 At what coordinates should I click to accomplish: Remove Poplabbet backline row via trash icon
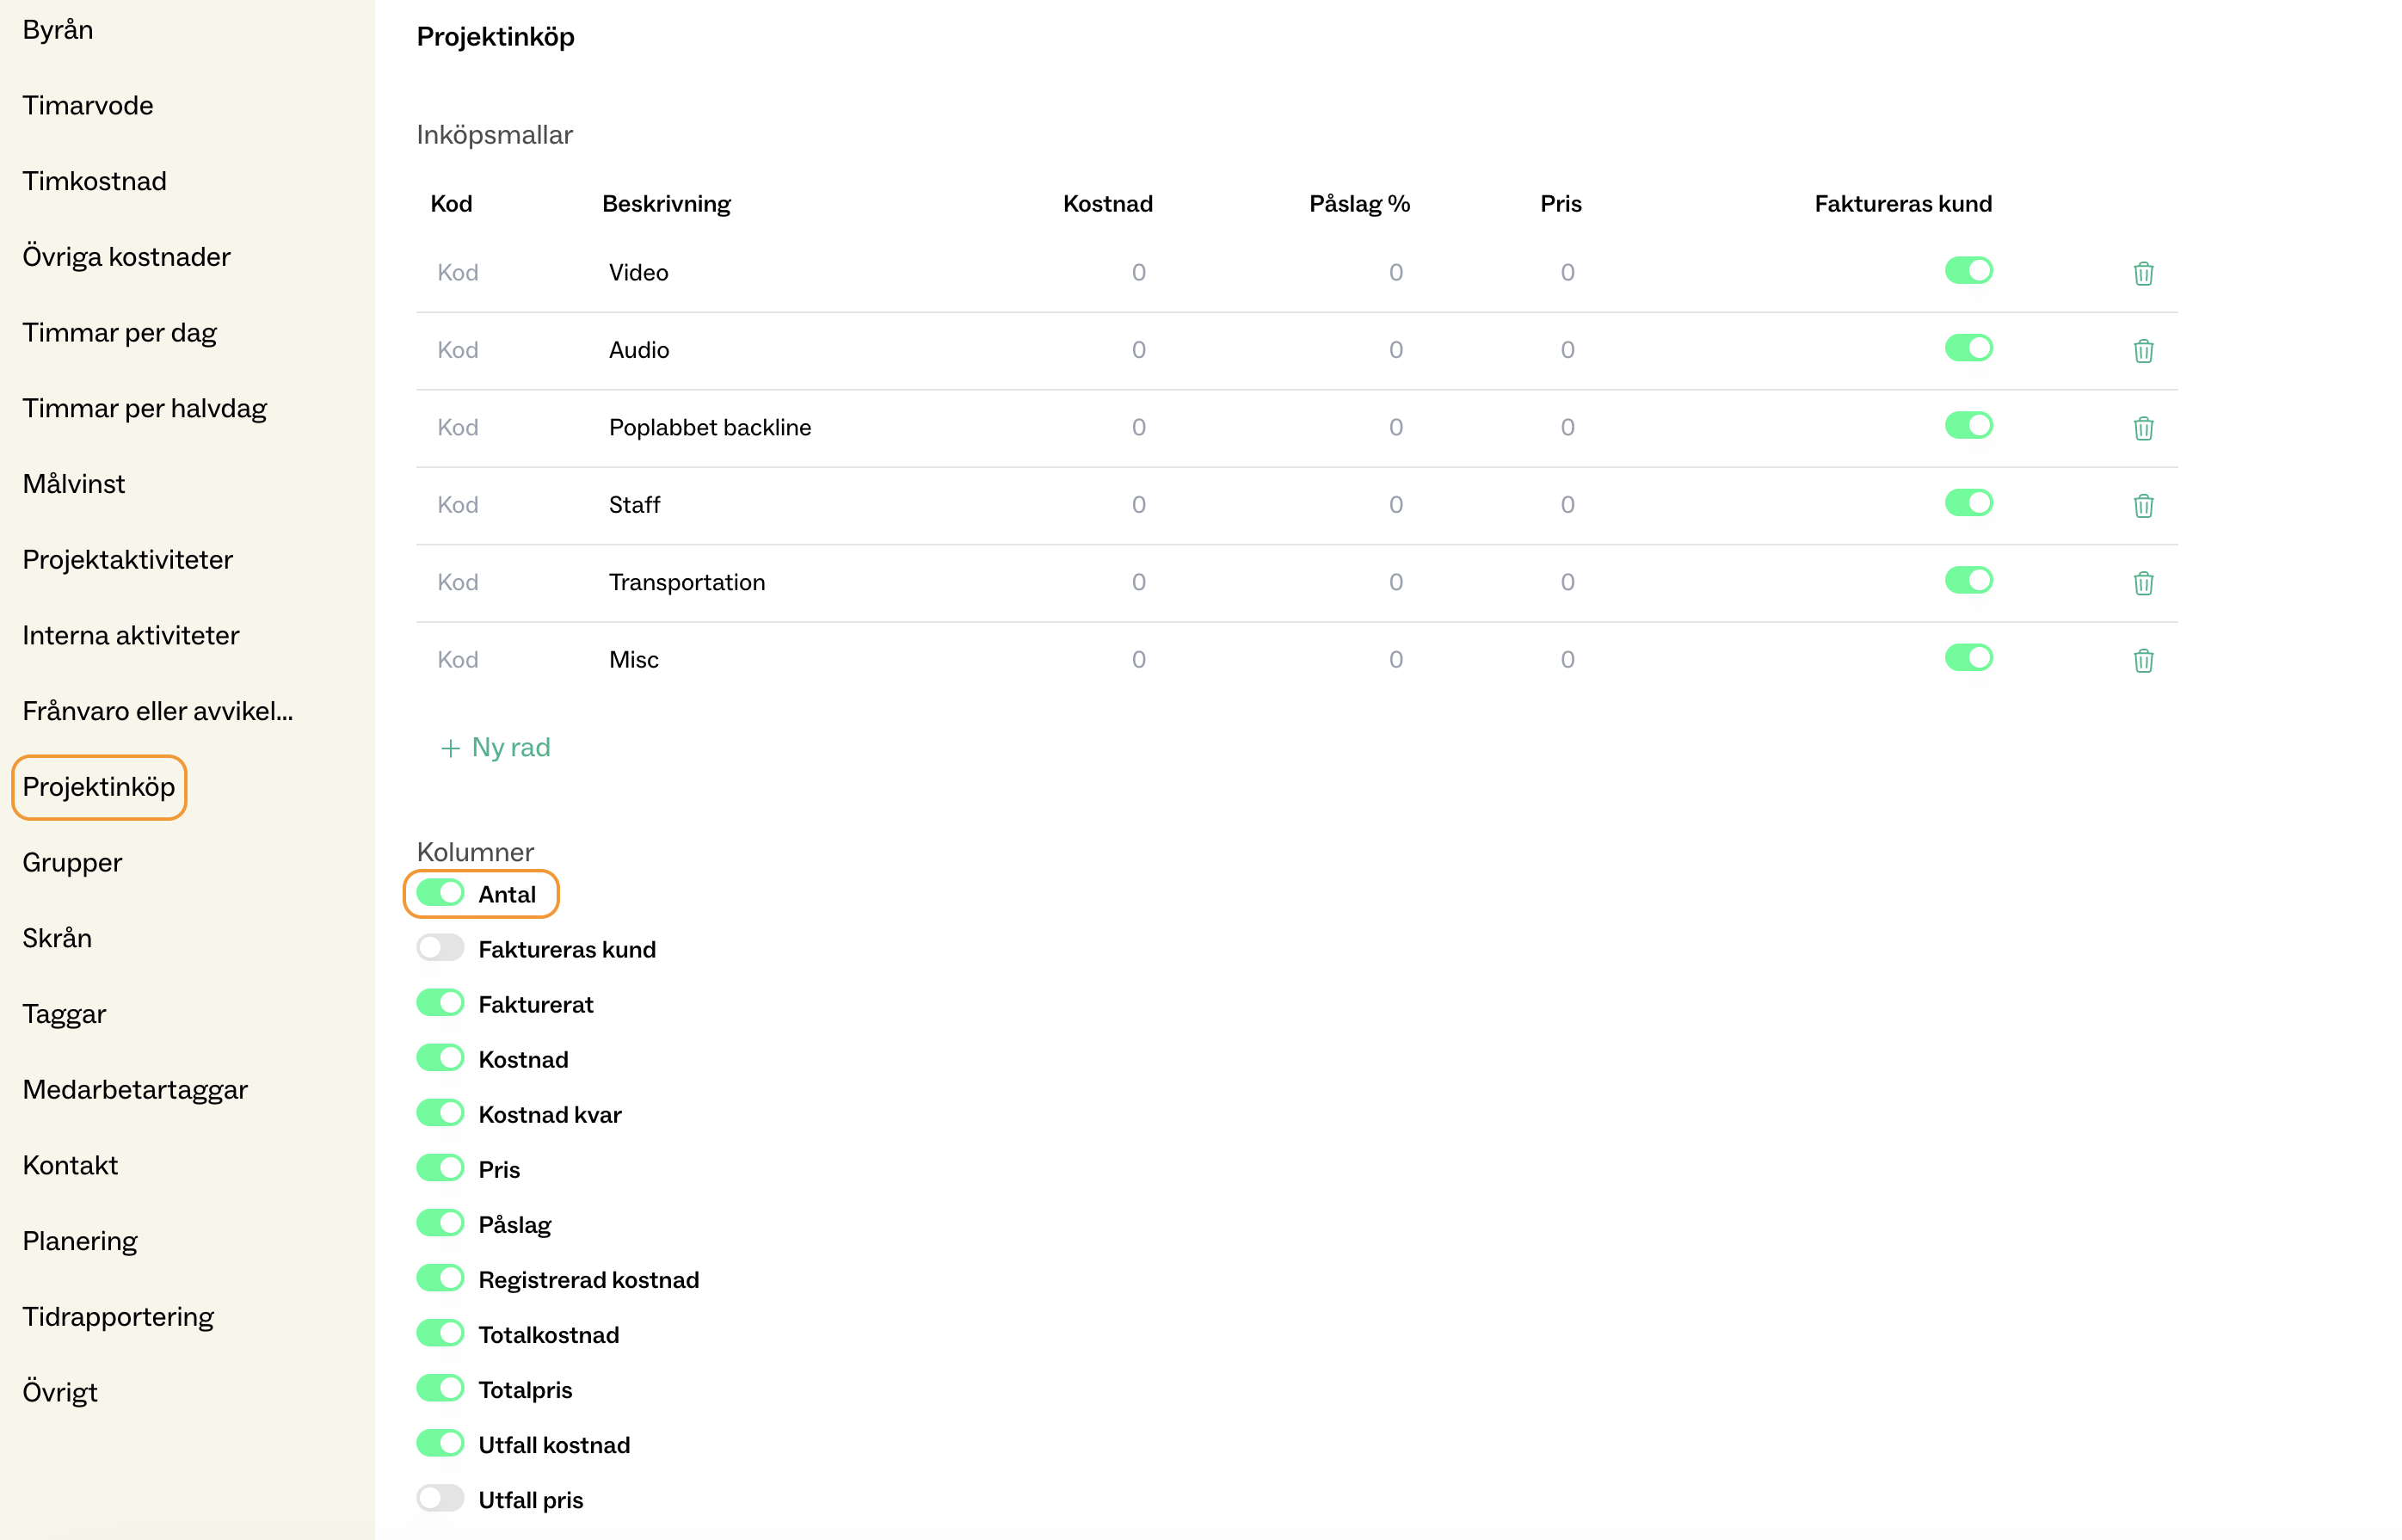[x=2142, y=428]
